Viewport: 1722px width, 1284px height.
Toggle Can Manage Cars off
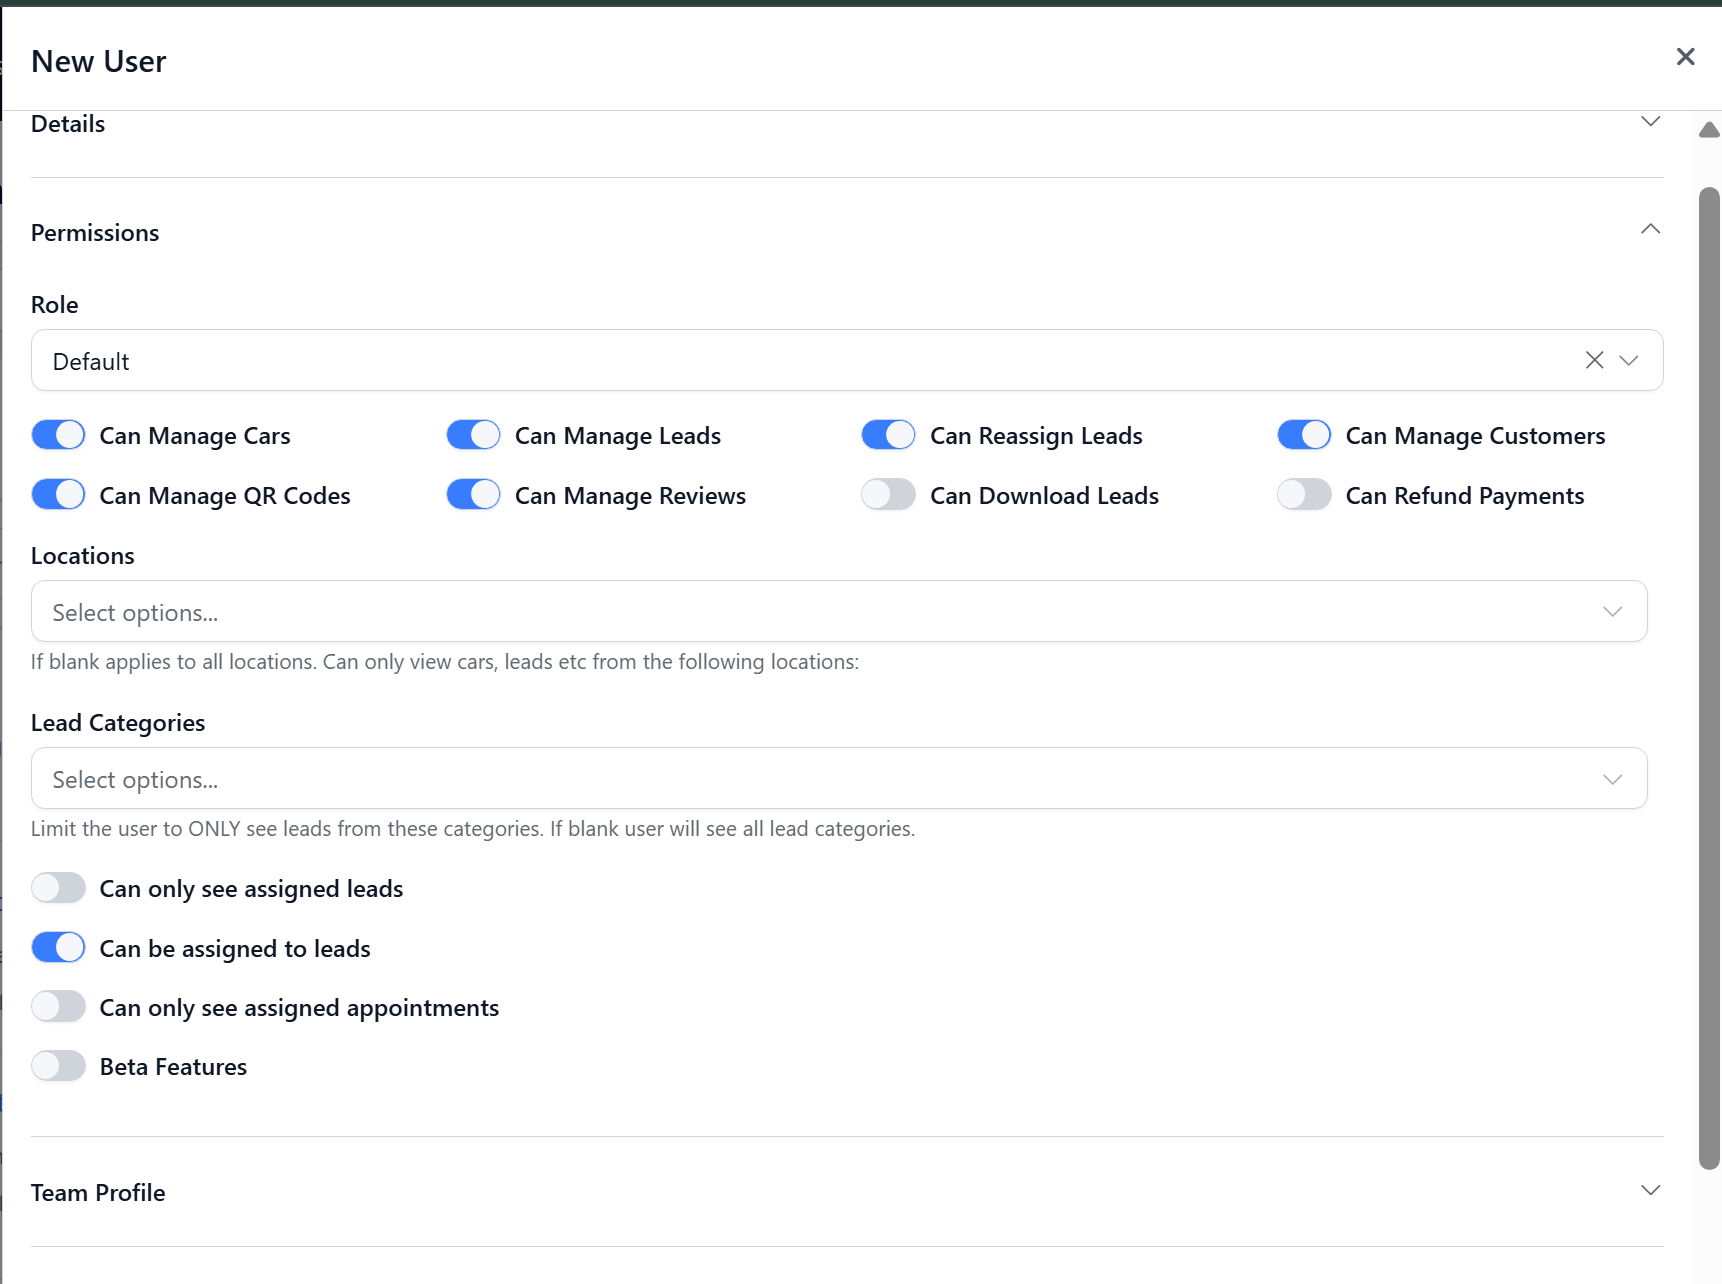click(x=58, y=435)
